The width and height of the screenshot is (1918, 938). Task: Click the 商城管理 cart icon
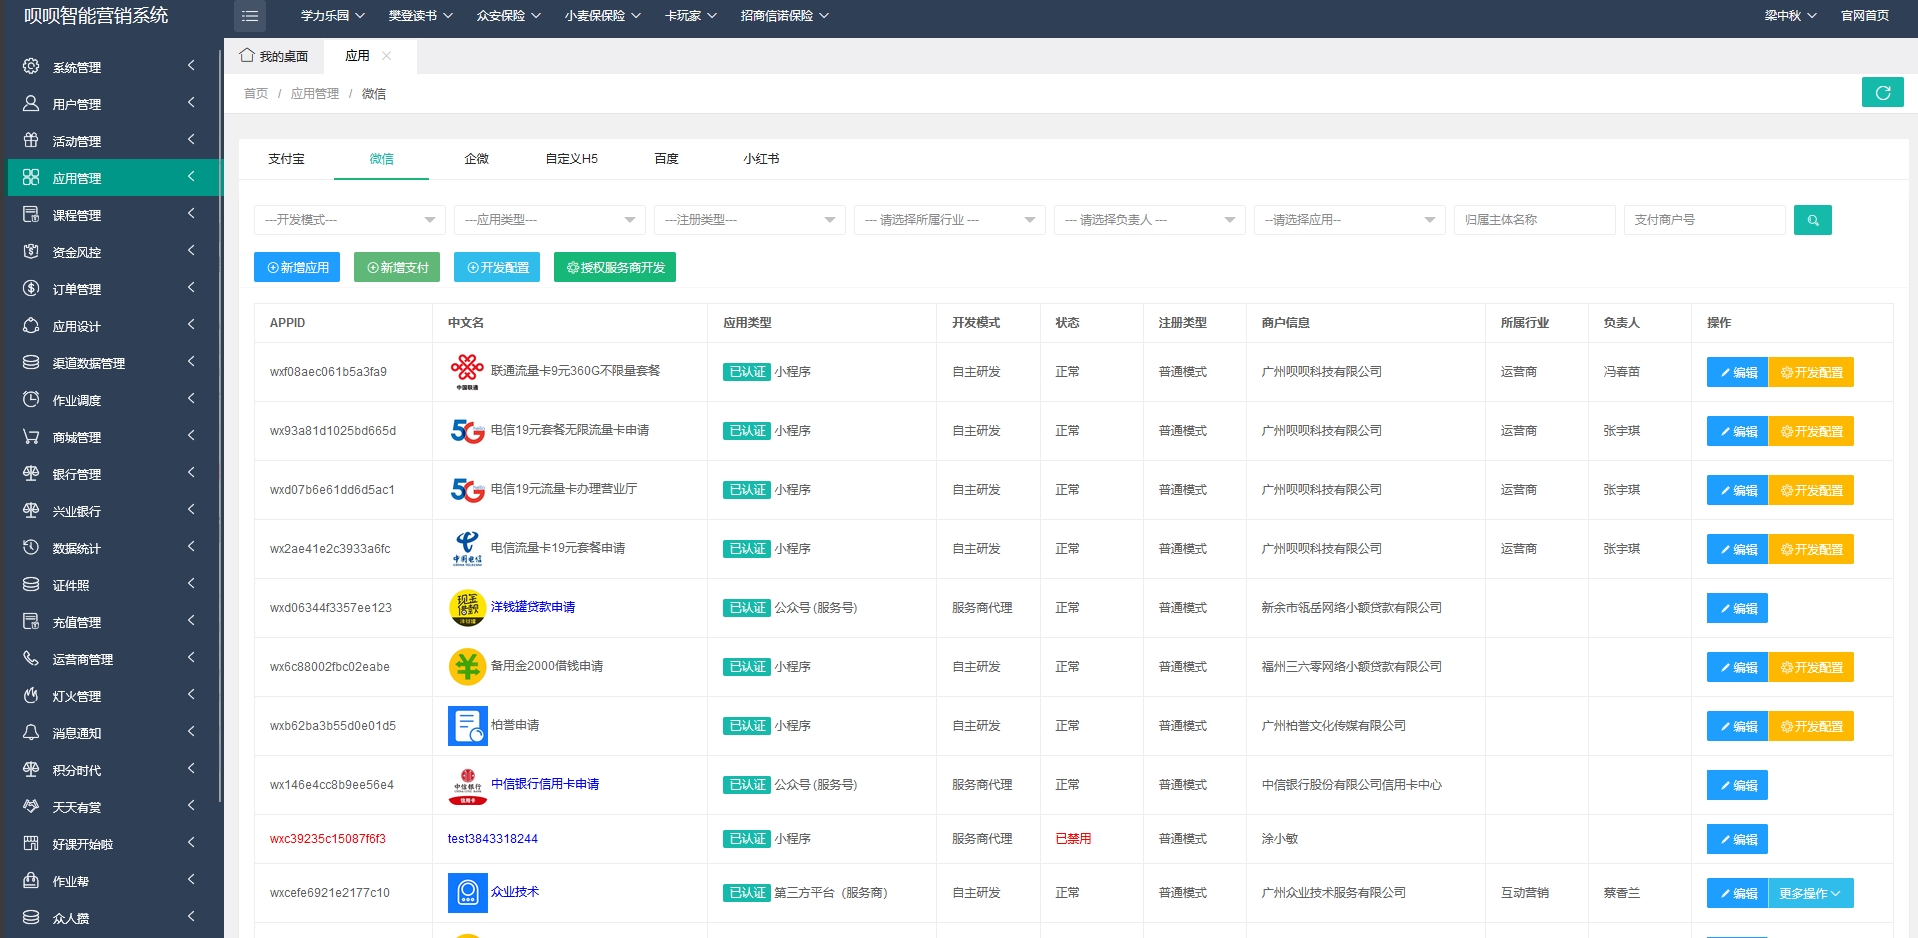(x=31, y=437)
